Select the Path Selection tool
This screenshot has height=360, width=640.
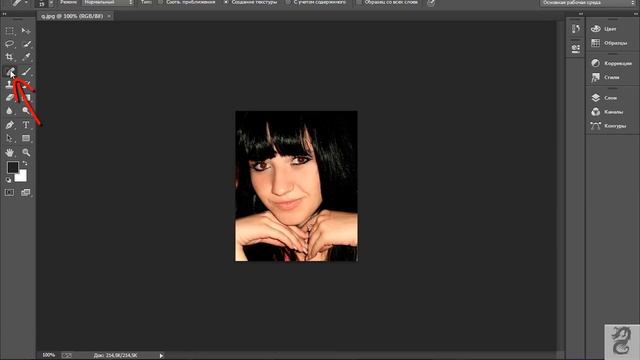[9, 138]
